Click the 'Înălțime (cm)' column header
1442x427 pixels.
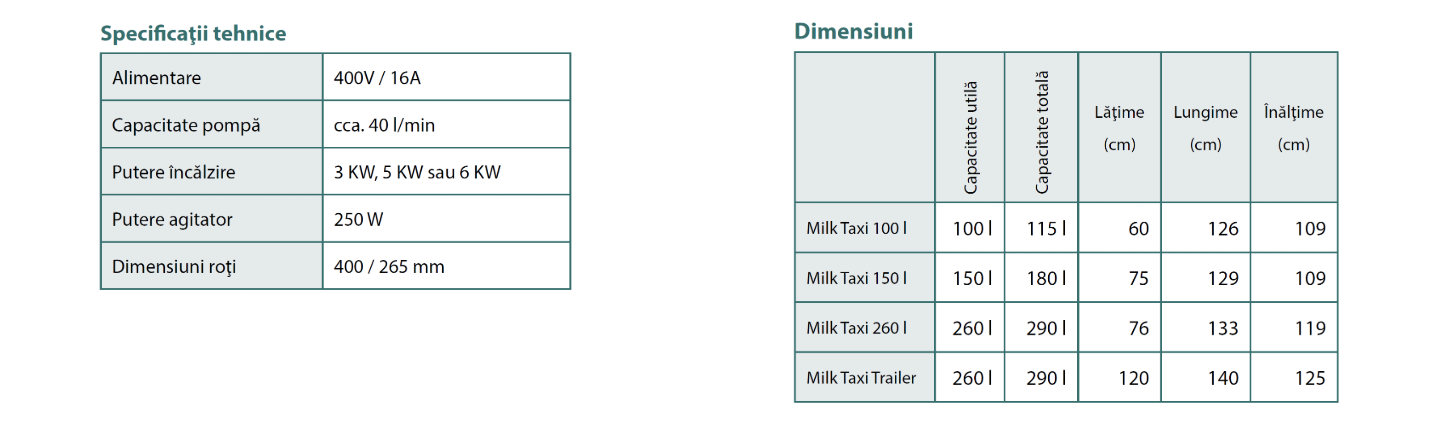(1294, 128)
